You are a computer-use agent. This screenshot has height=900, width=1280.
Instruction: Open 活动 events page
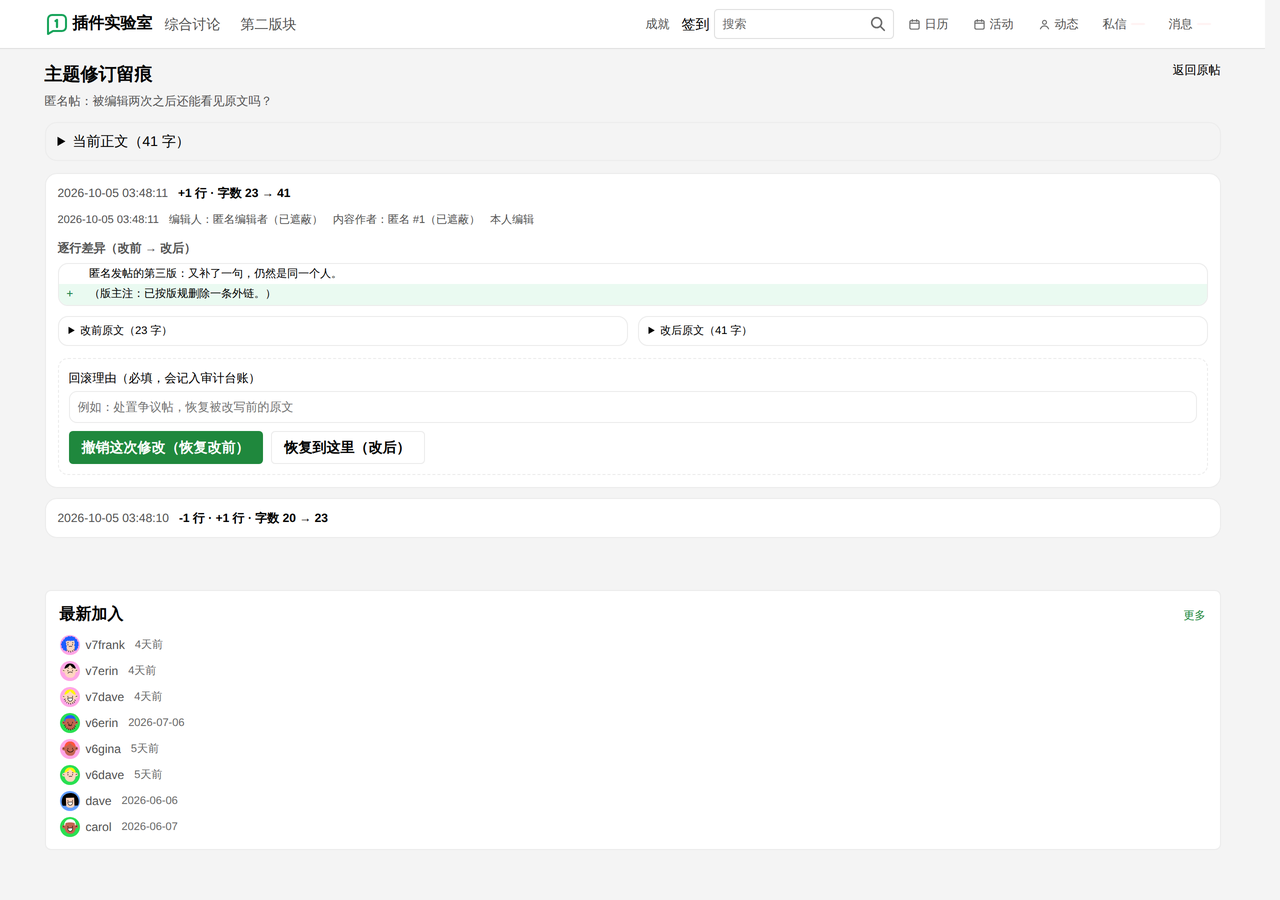click(x=994, y=24)
